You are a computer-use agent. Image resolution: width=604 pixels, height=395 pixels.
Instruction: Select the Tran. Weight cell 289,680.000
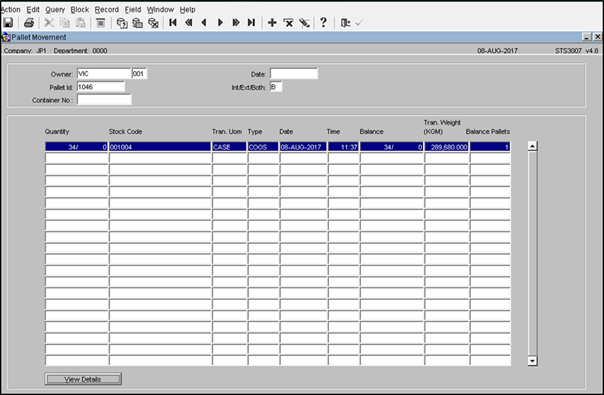tap(447, 147)
